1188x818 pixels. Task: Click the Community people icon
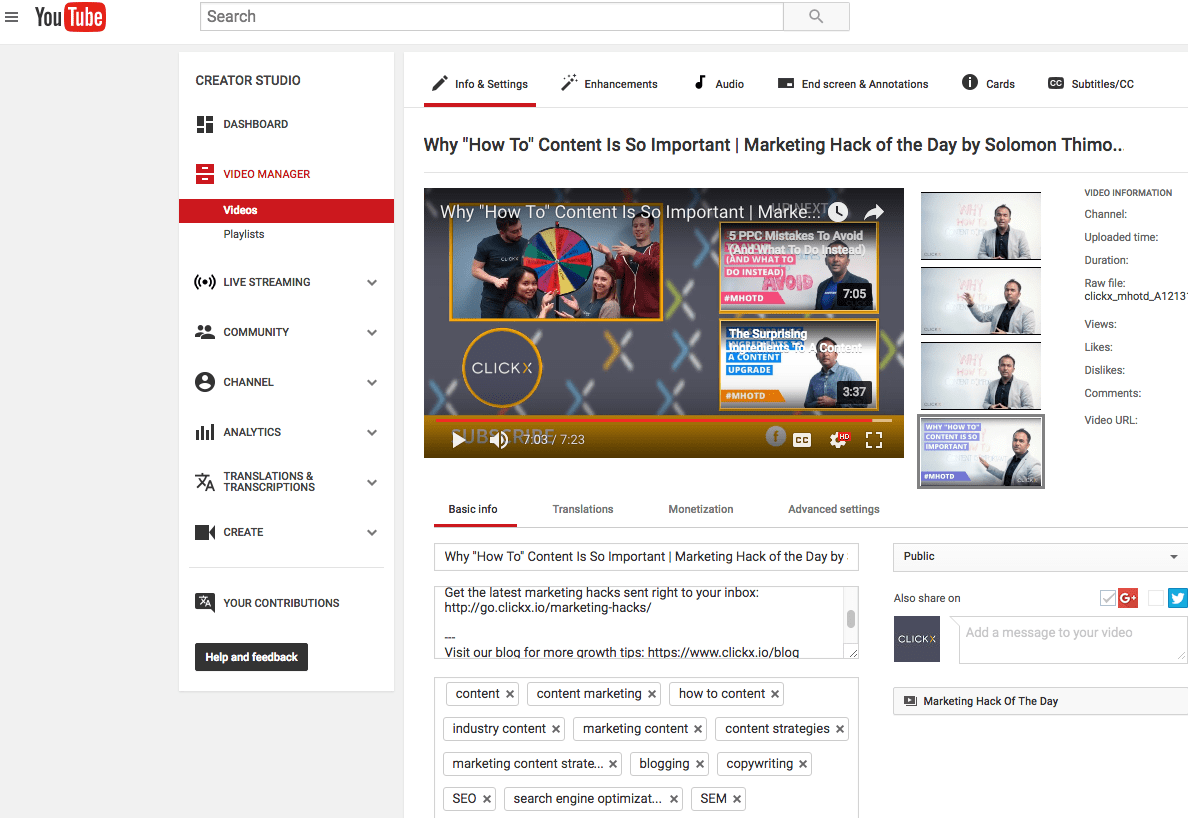point(205,332)
